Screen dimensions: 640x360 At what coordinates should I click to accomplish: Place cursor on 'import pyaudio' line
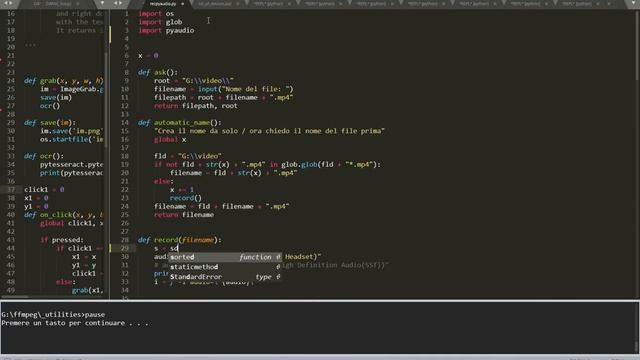166,31
